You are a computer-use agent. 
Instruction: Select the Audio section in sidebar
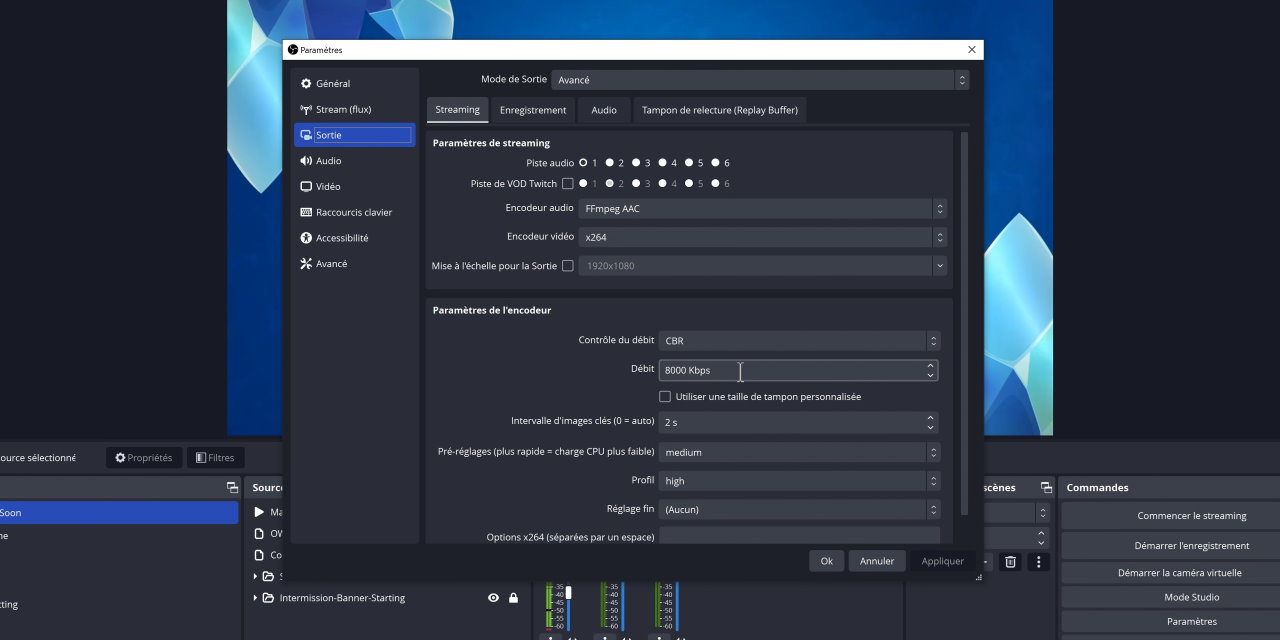click(x=328, y=161)
